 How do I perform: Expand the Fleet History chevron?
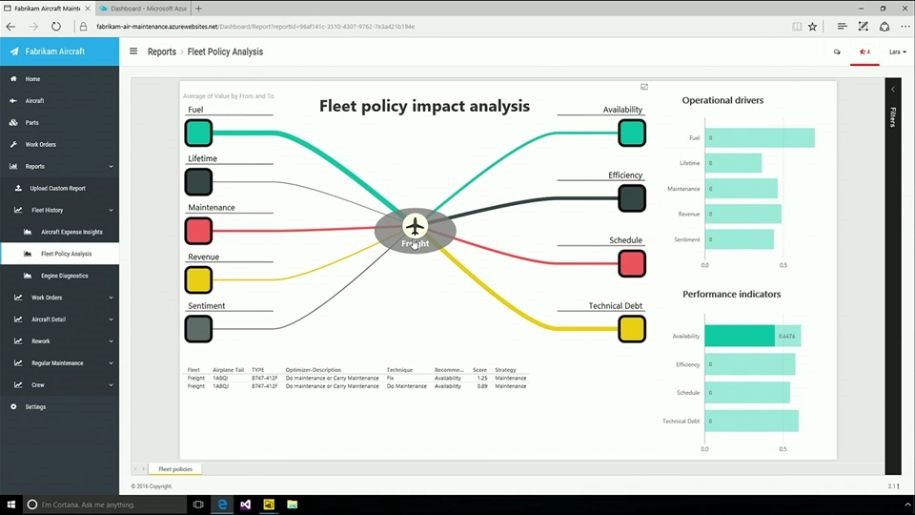pos(111,210)
